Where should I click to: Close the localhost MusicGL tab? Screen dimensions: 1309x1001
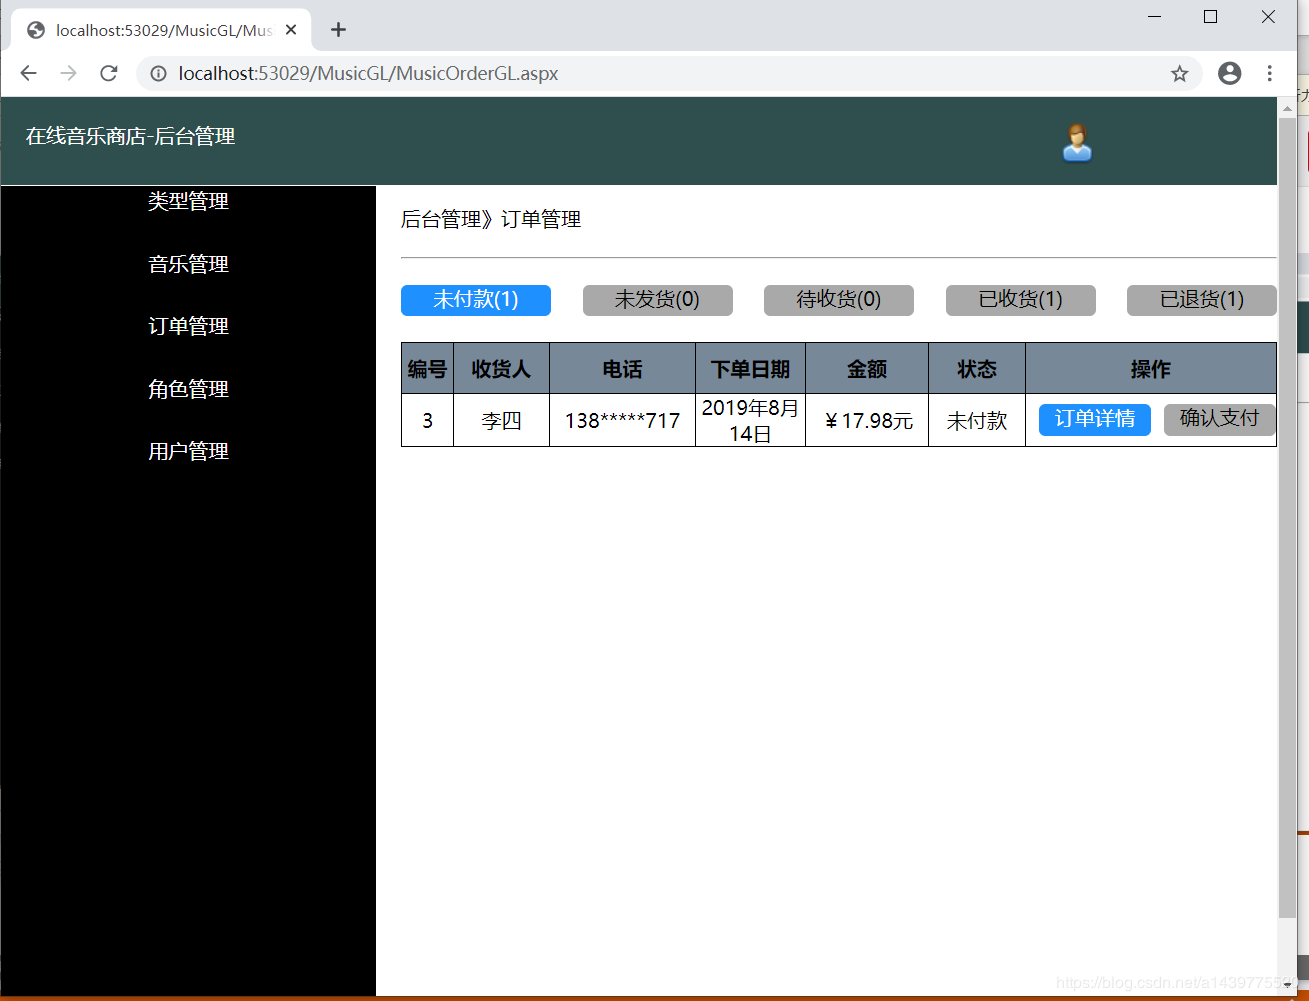(291, 30)
